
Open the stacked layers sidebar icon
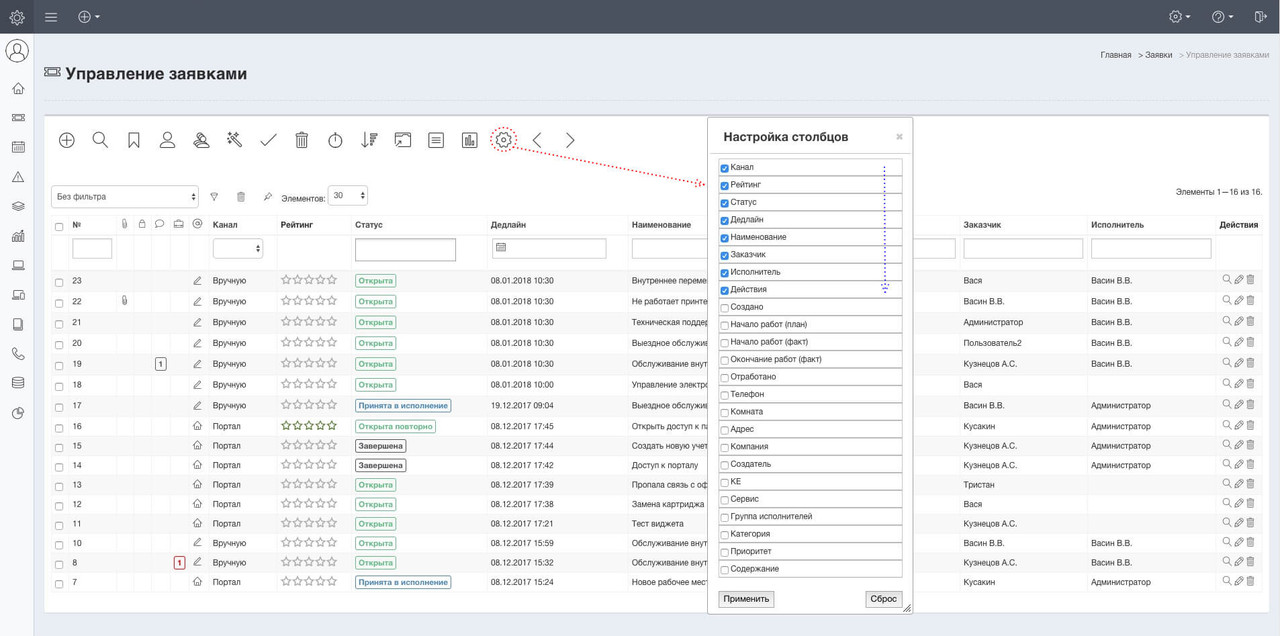pyautogui.click(x=18, y=206)
